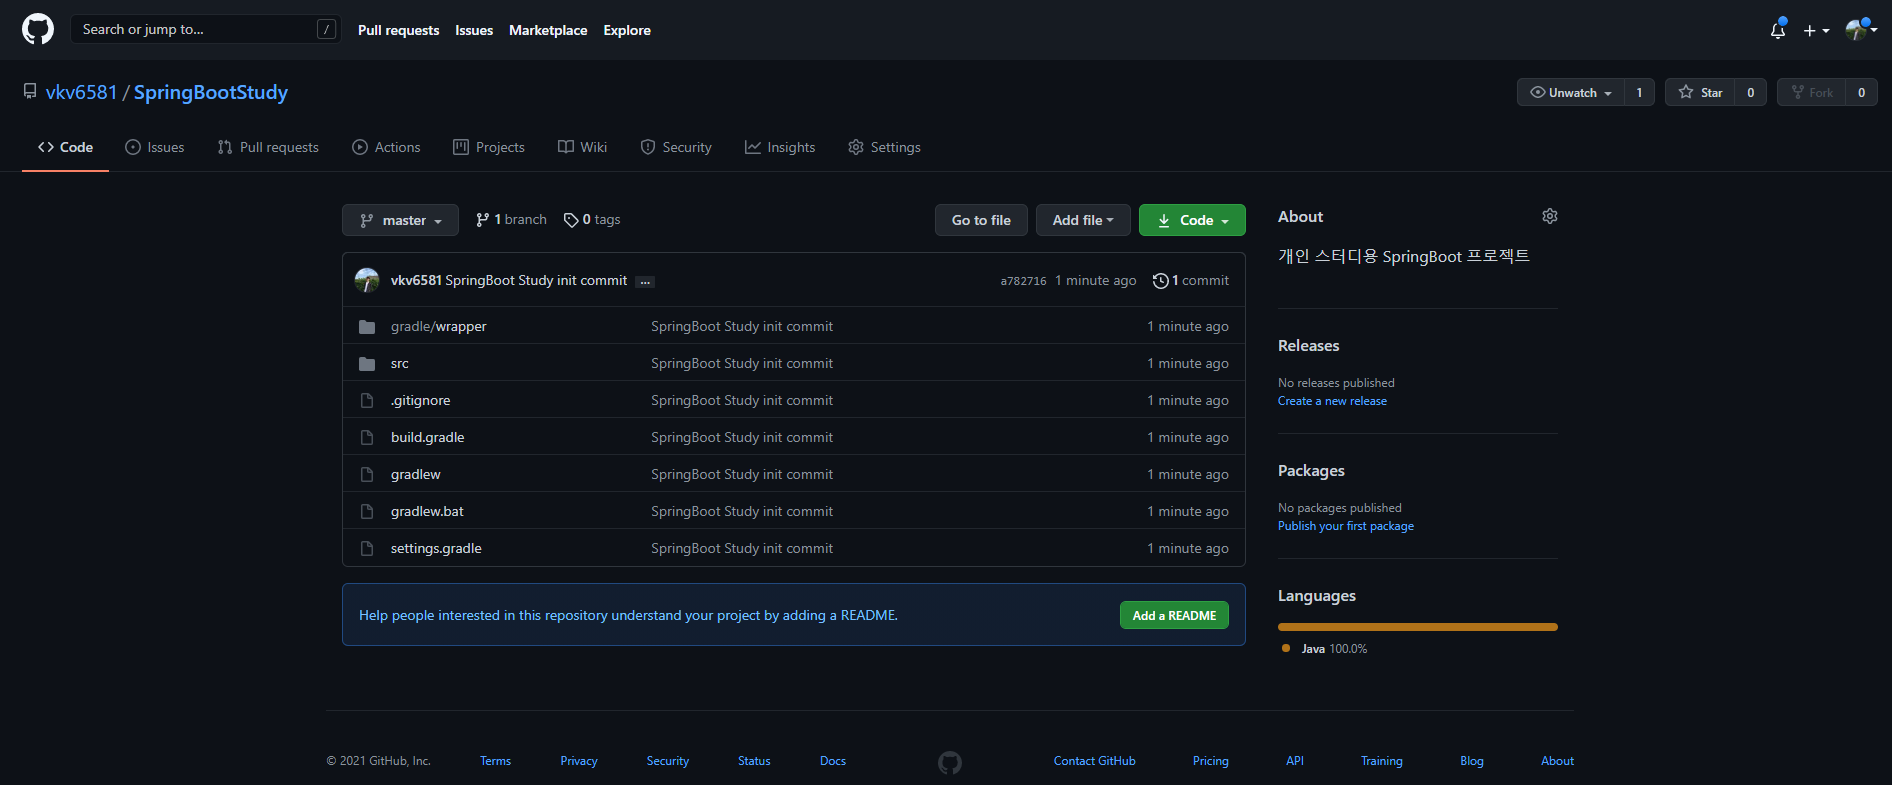Expand commit message ellipsis
Image resolution: width=1892 pixels, height=785 pixels.
point(645,282)
